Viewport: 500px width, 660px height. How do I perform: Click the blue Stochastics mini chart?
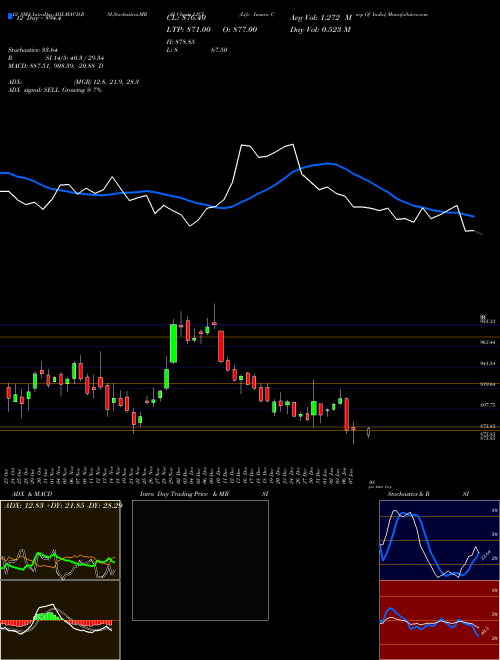coord(440,540)
